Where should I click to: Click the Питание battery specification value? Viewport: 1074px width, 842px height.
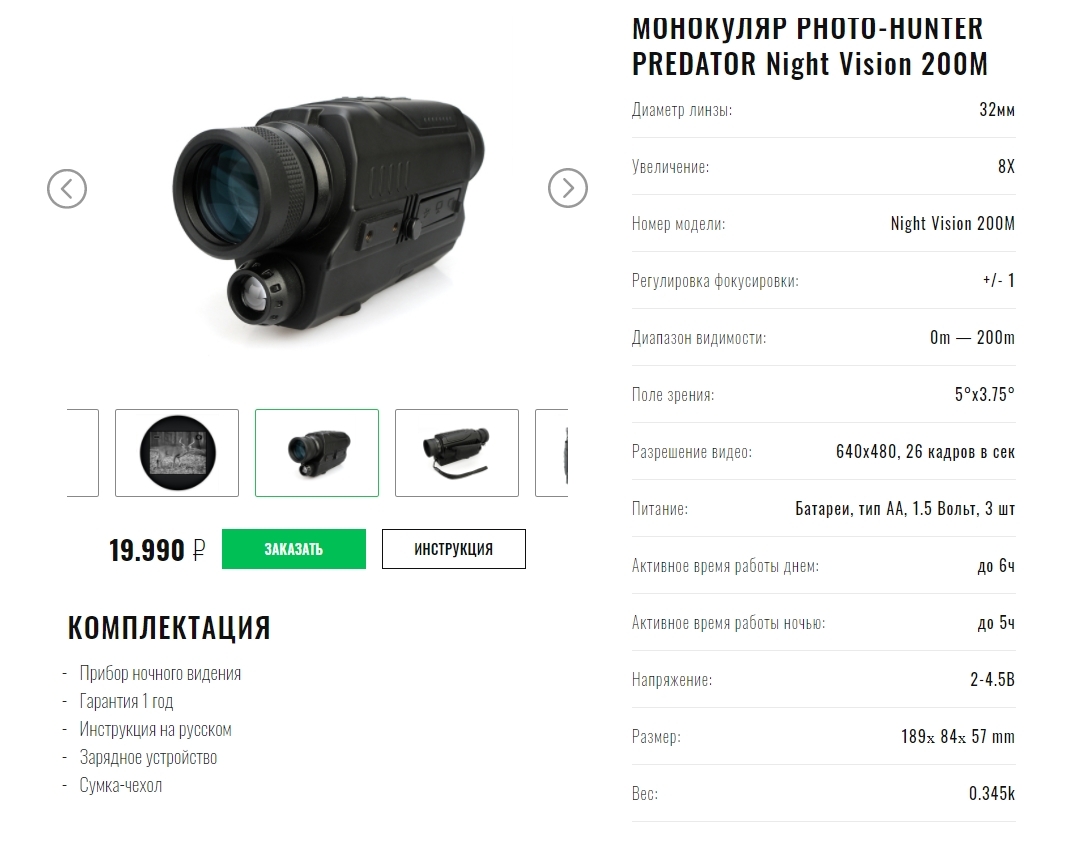pos(905,509)
